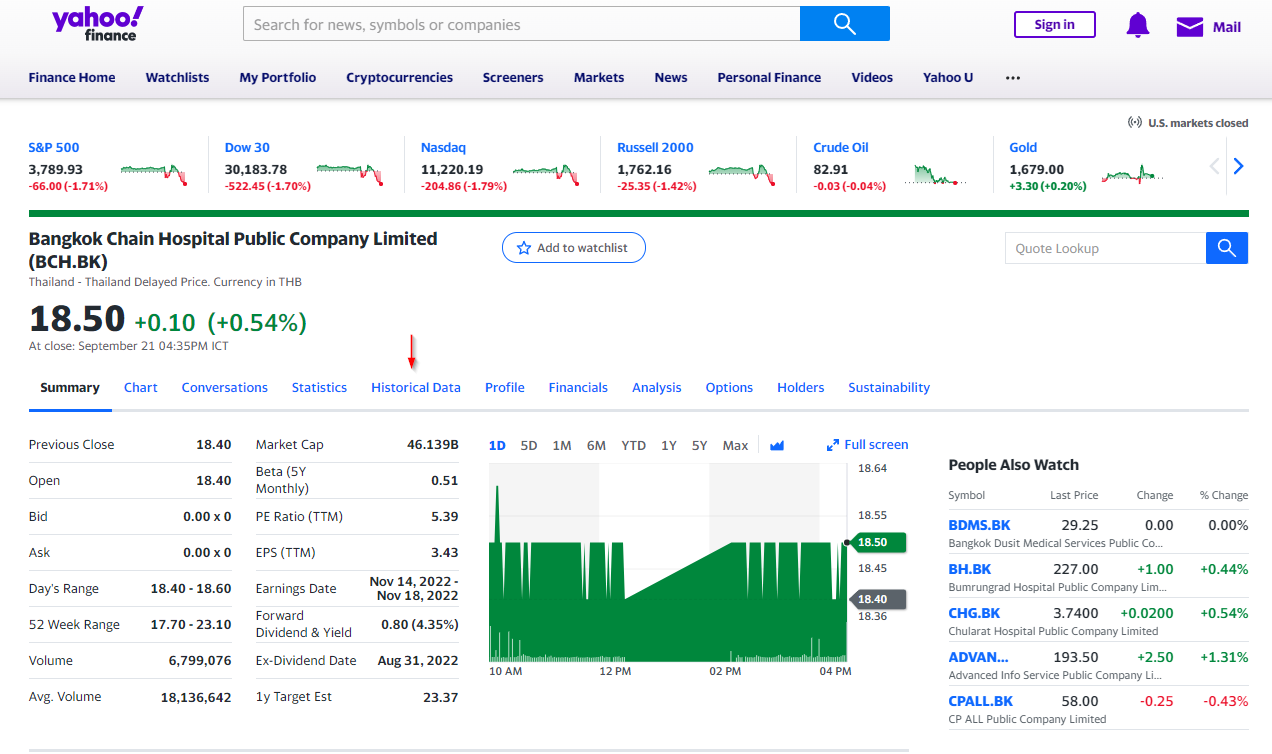Select the 1Y chart range
The height and width of the screenshot is (754, 1272).
point(668,446)
